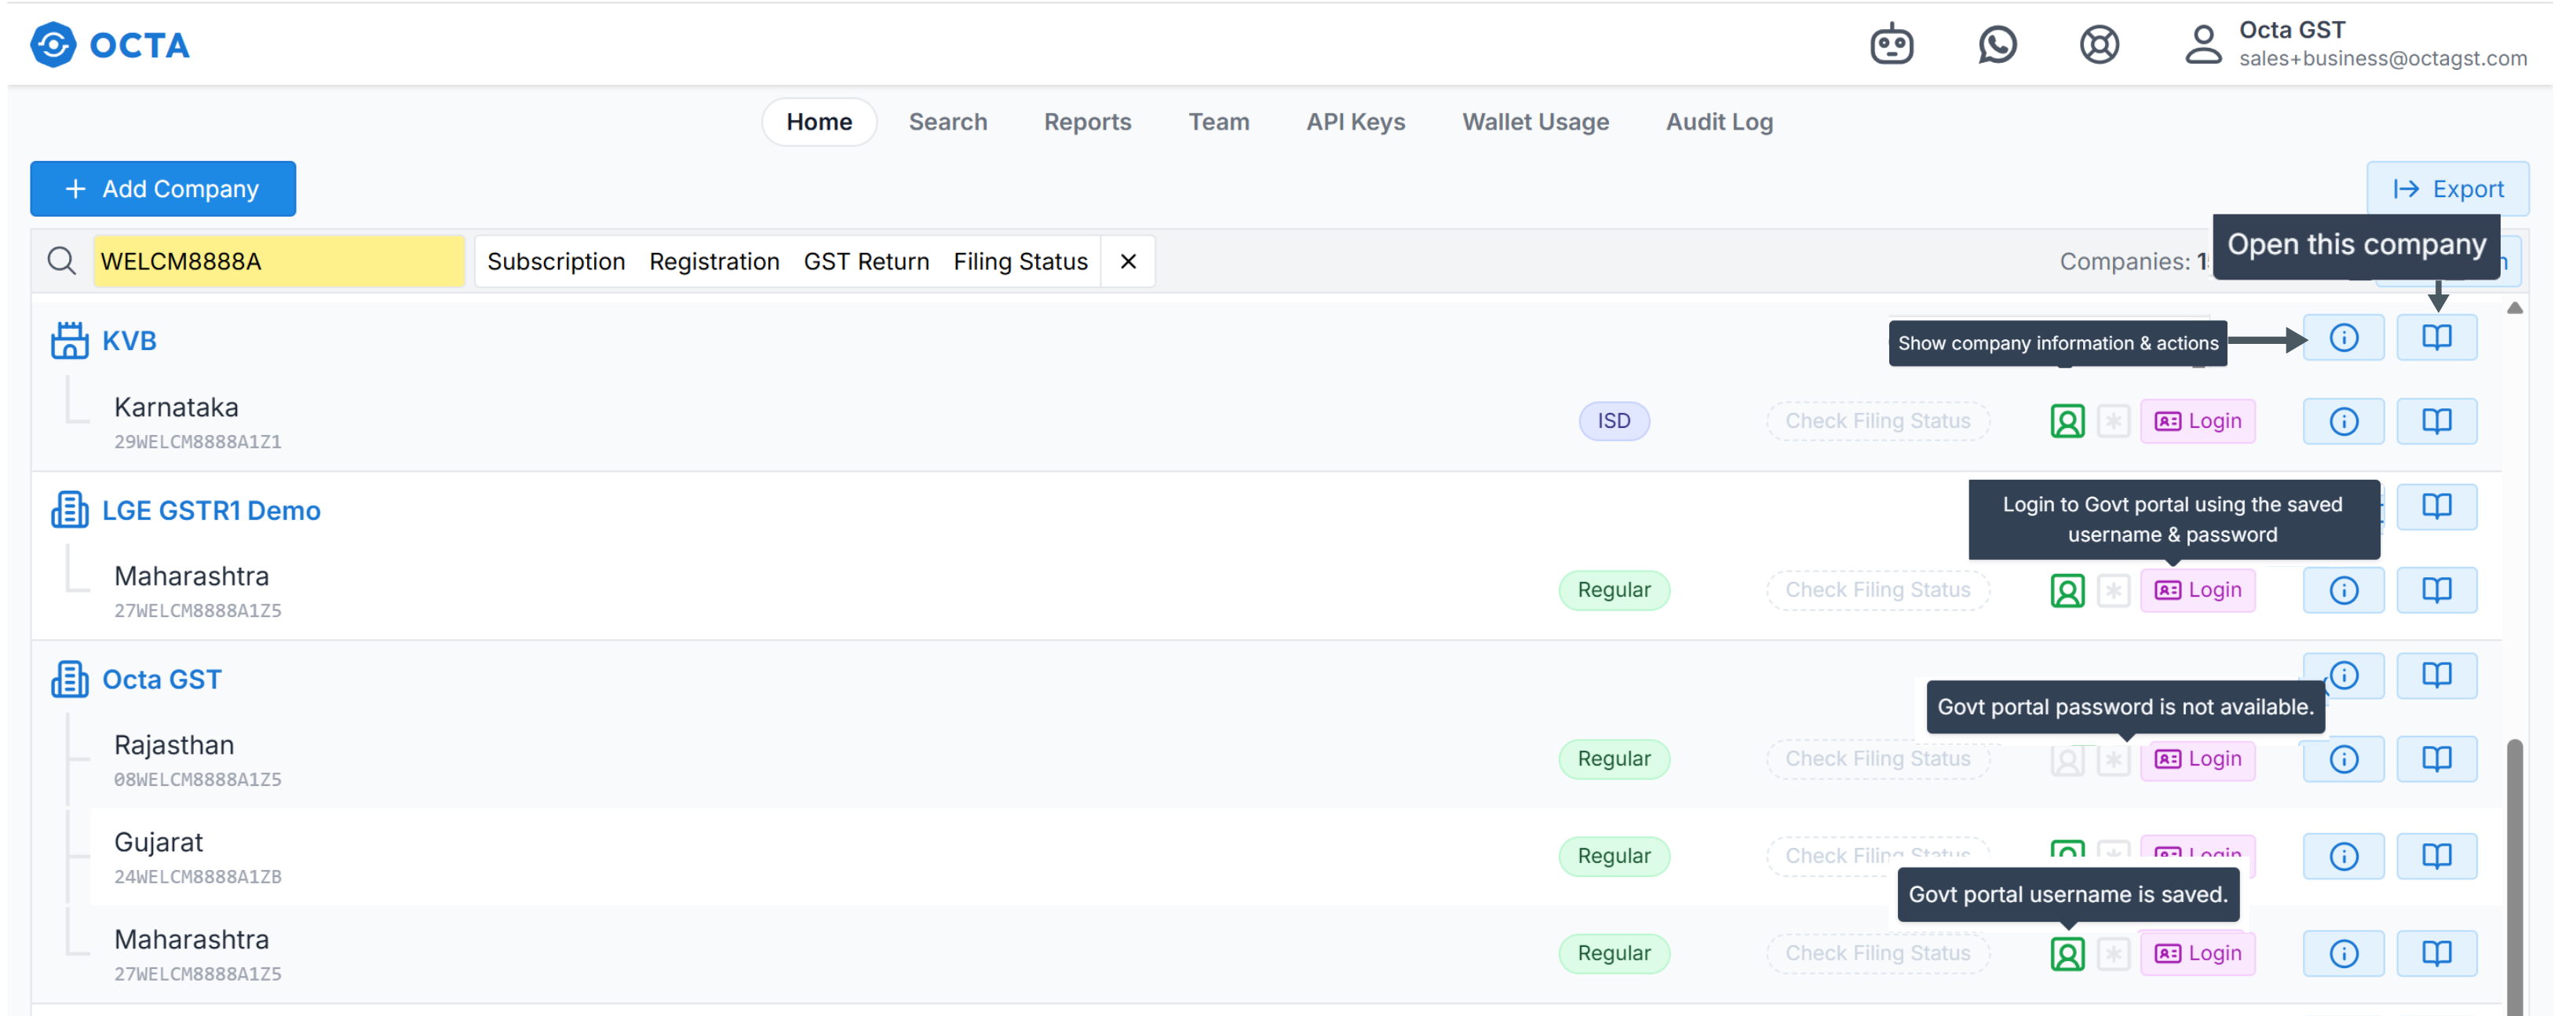Screen dimensions: 2576x1016
Task: Show KVB company information icon
Action: [x=2343, y=338]
